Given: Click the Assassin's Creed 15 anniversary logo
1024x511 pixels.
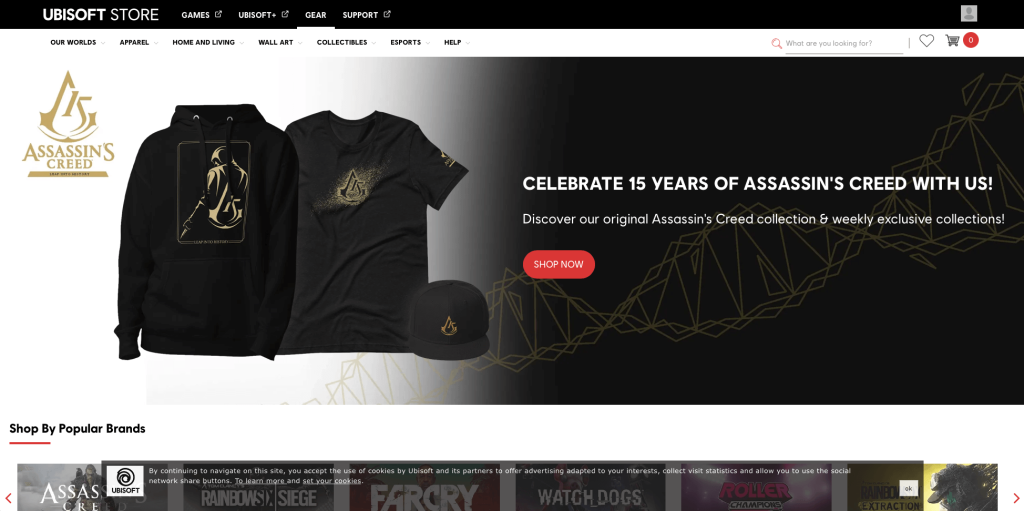Looking at the screenshot, I should pos(69,124).
